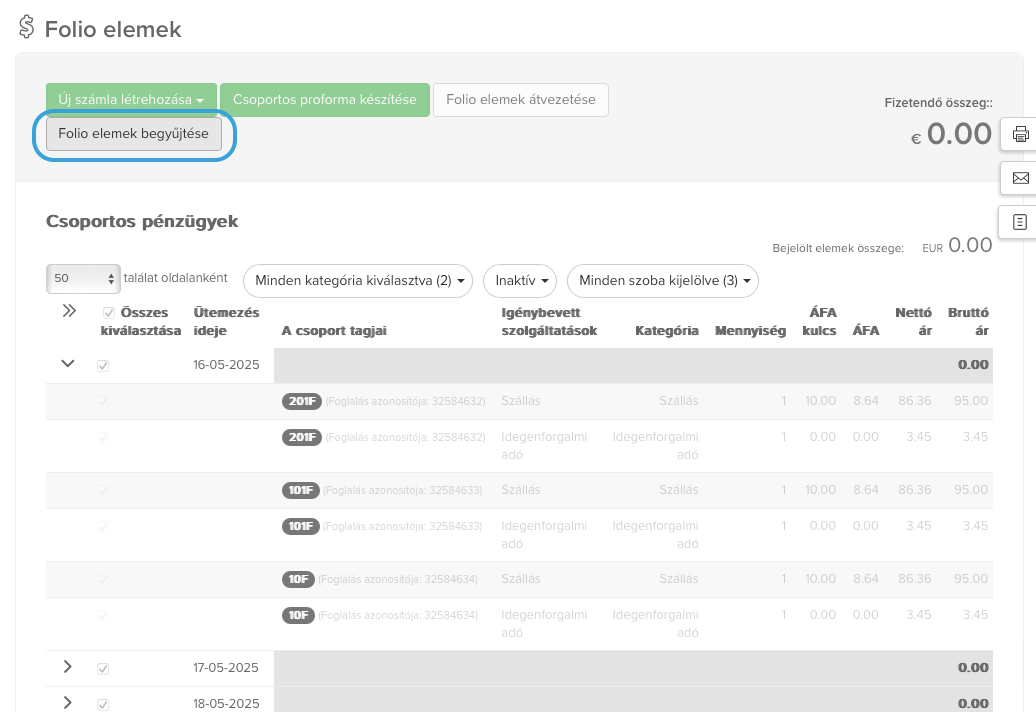The image size is (1036, 712).
Task: Toggle the checkbox for 17-05-2025 row
Action: (102, 668)
